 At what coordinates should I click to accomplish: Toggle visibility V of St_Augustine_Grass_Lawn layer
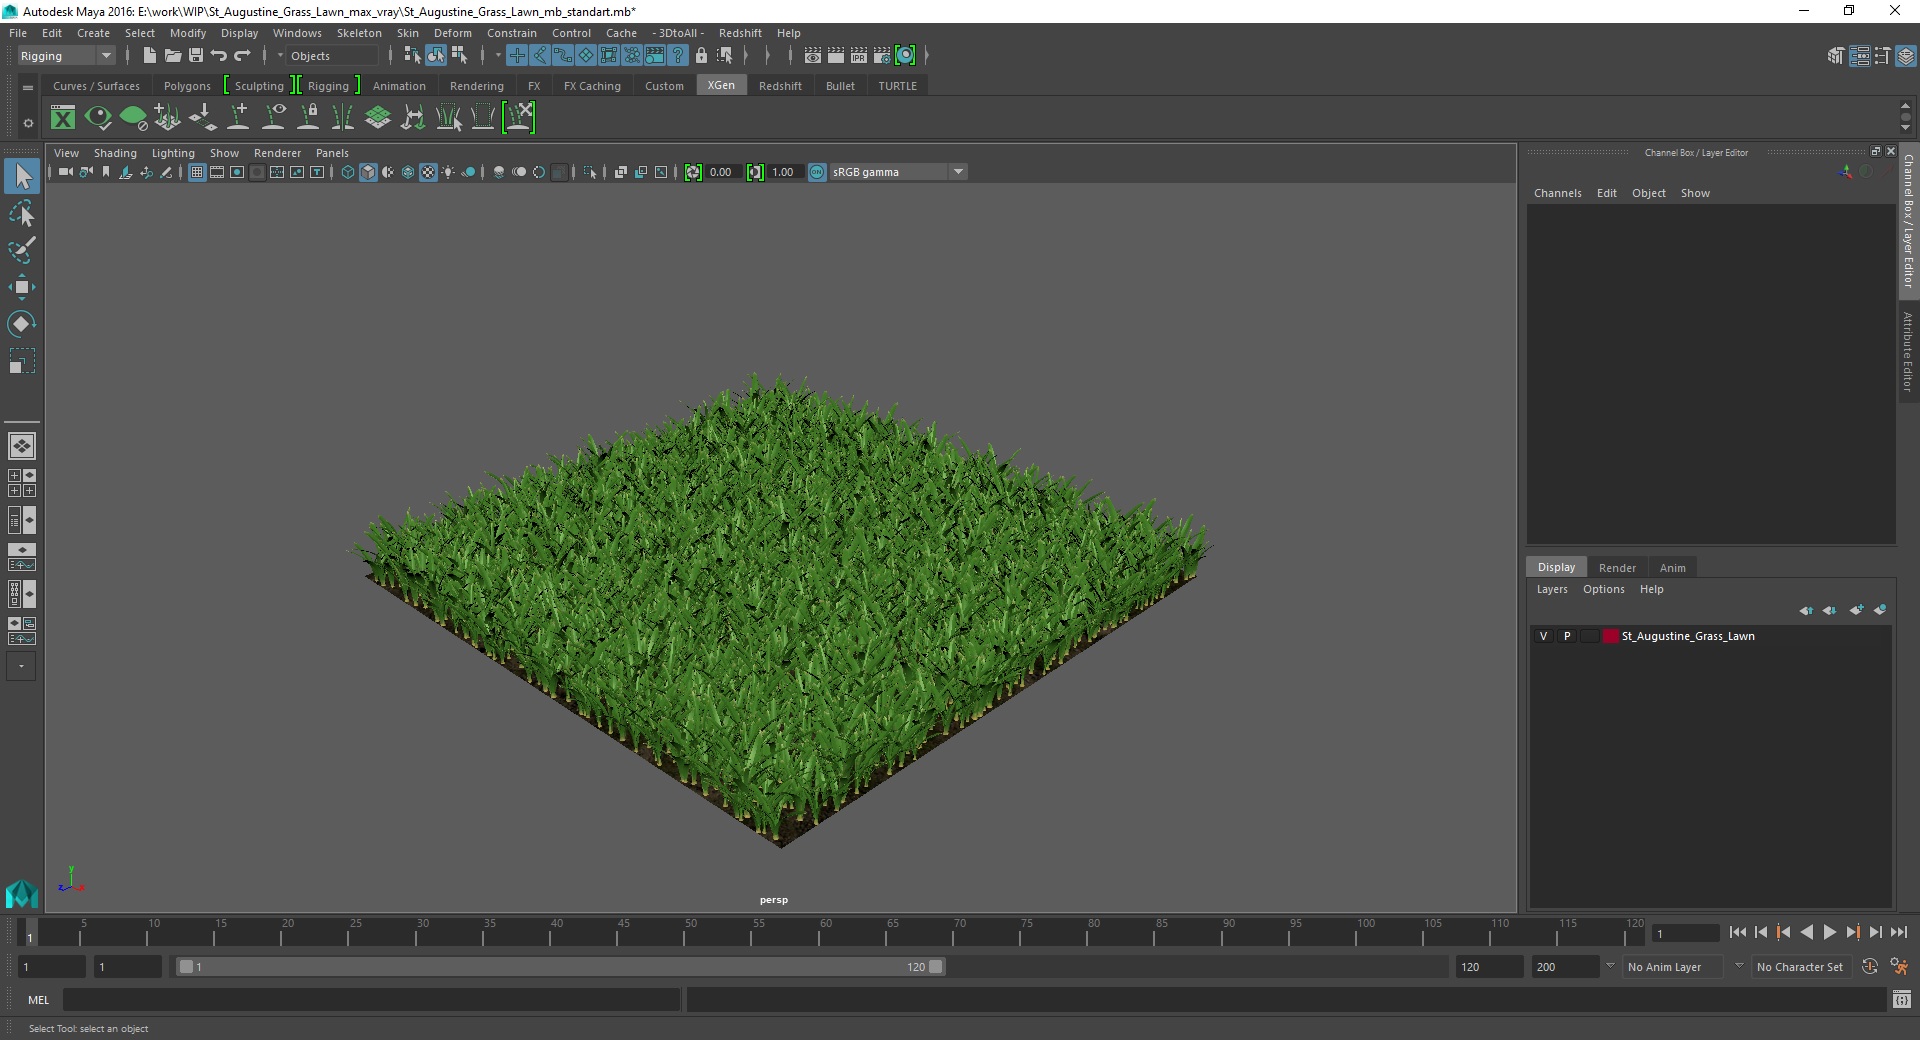coord(1543,636)
